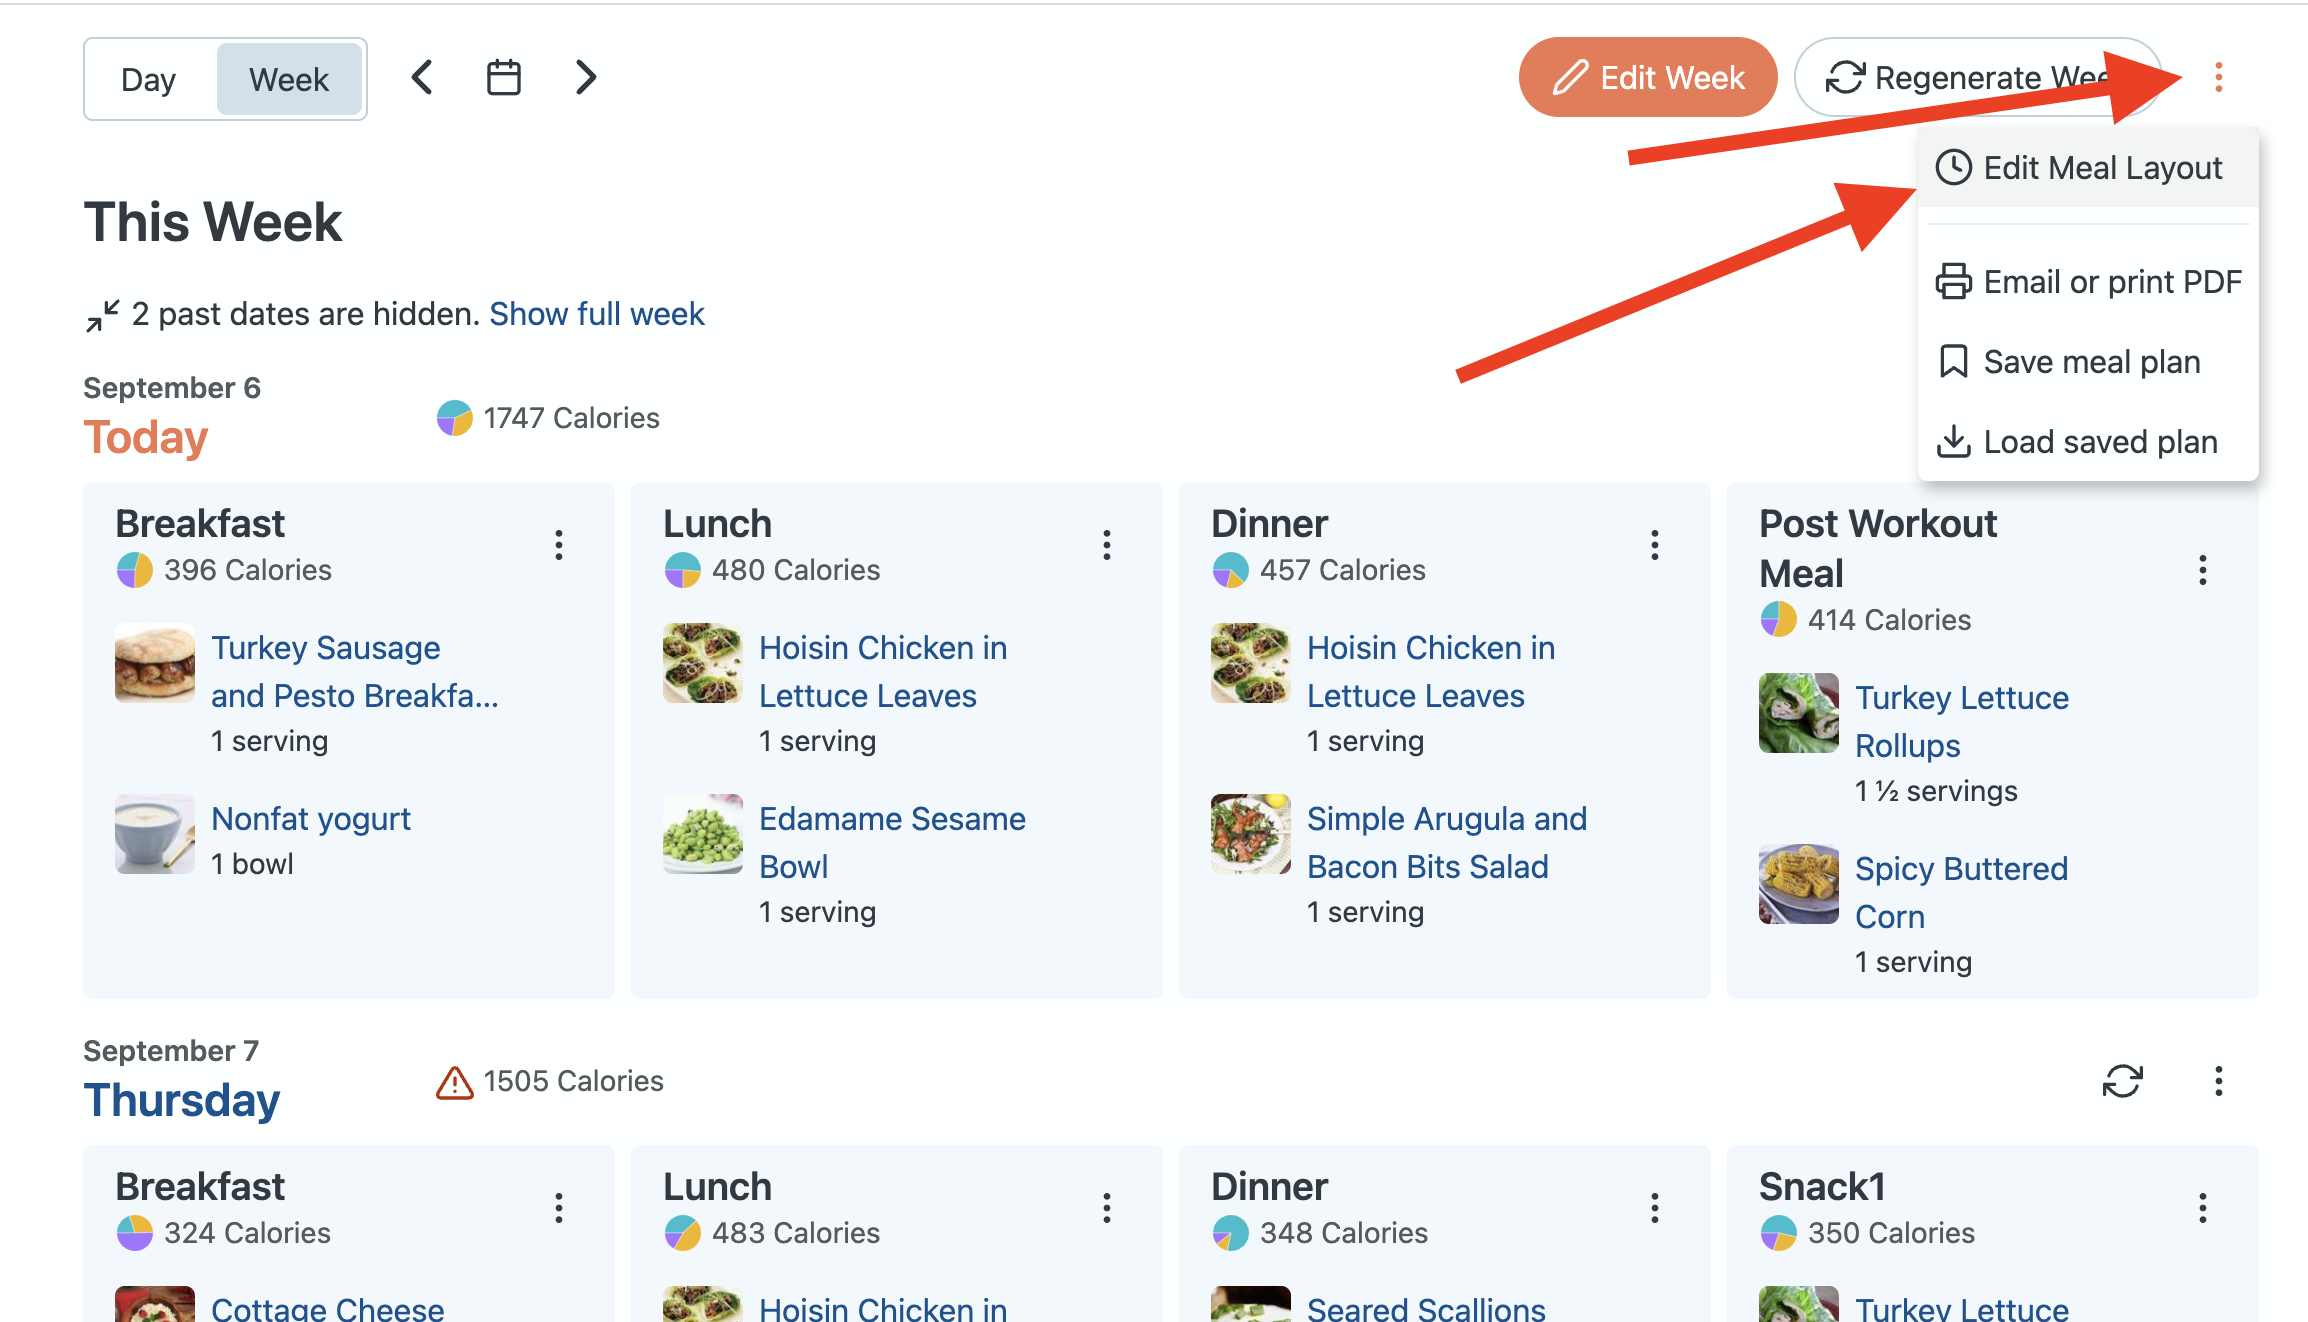Click the Edit Week button
The width and height of the screenshot is (2308, 1322).
[1647, 78]
